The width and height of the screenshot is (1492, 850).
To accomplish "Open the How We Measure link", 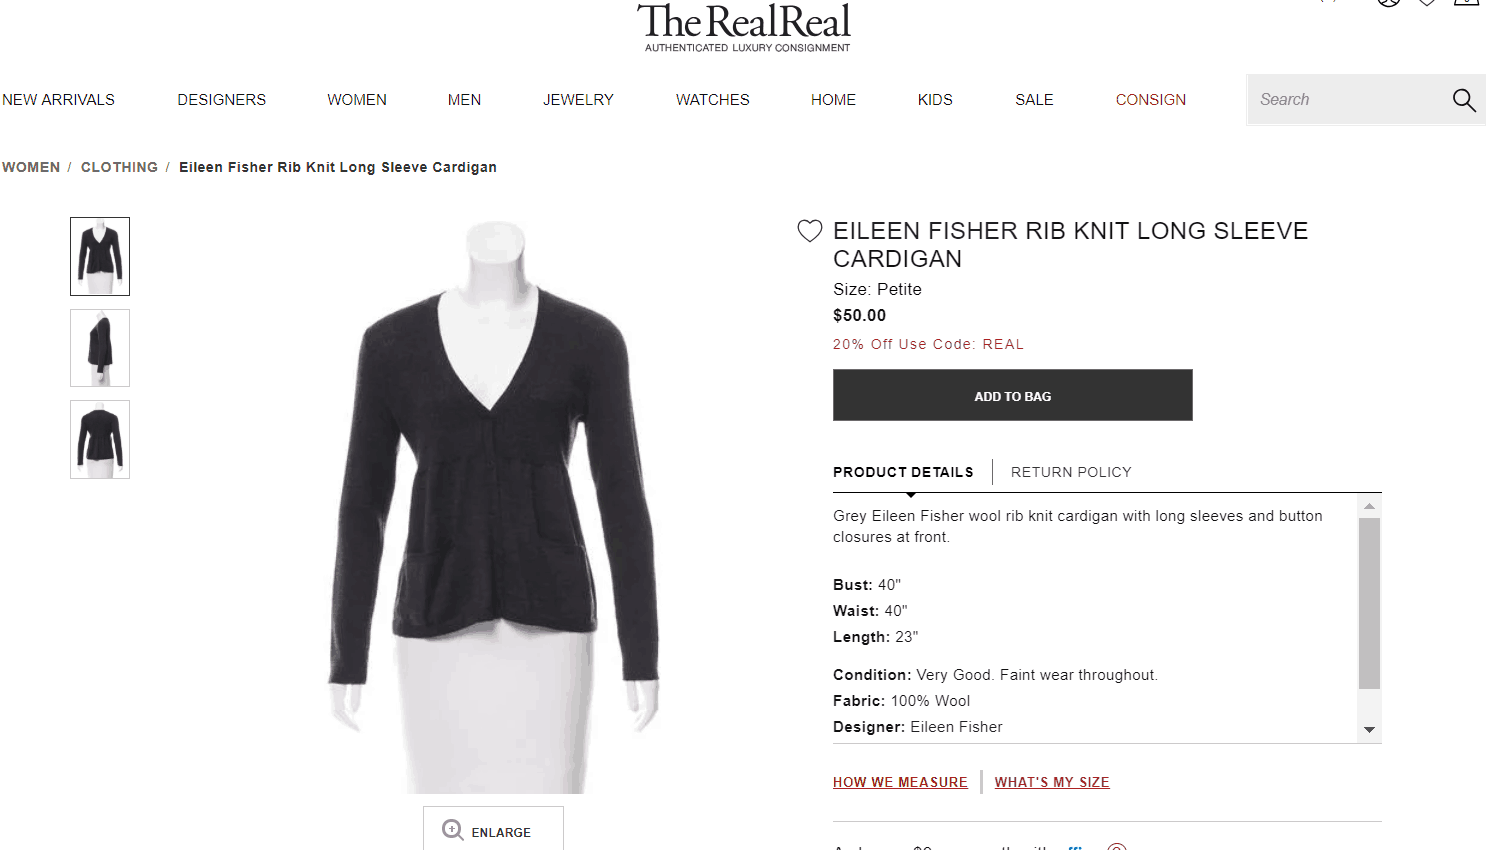I will tap(900, 782).
